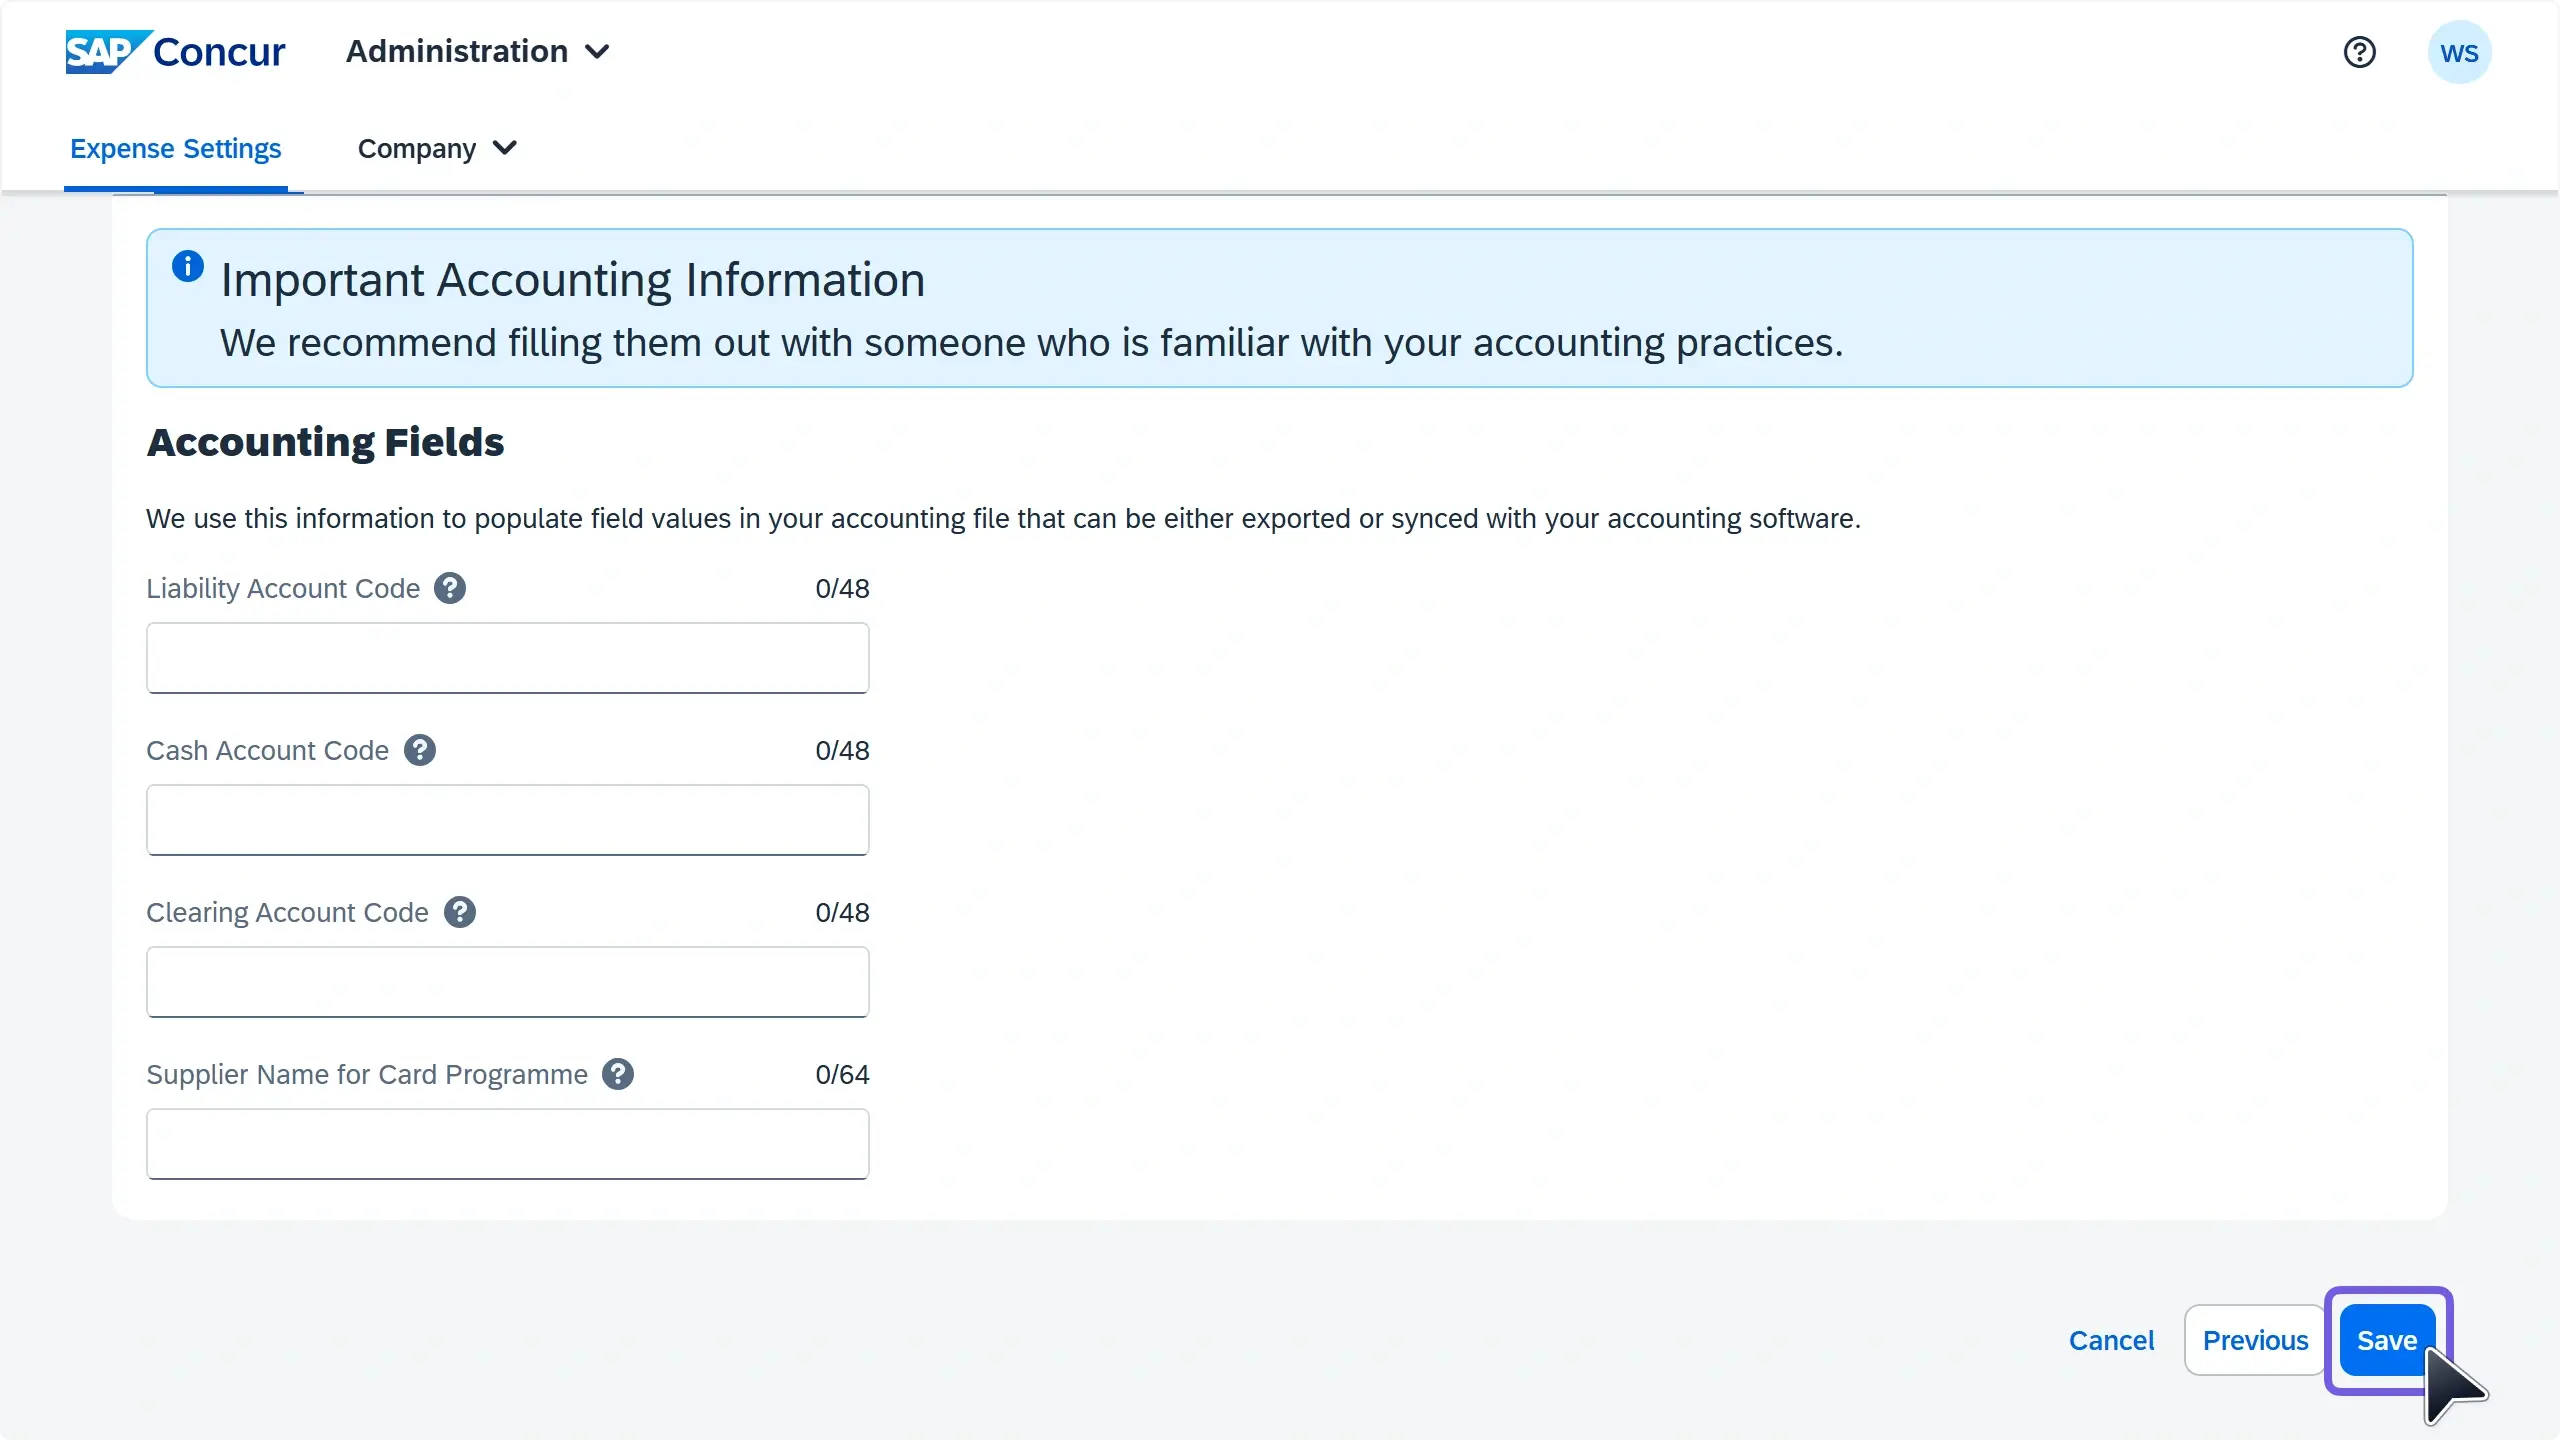Image resolution: width=2560 pixels, height=1440 pixels.
Task: Focus the Liability Account Code field
Action: pos(508,658)
